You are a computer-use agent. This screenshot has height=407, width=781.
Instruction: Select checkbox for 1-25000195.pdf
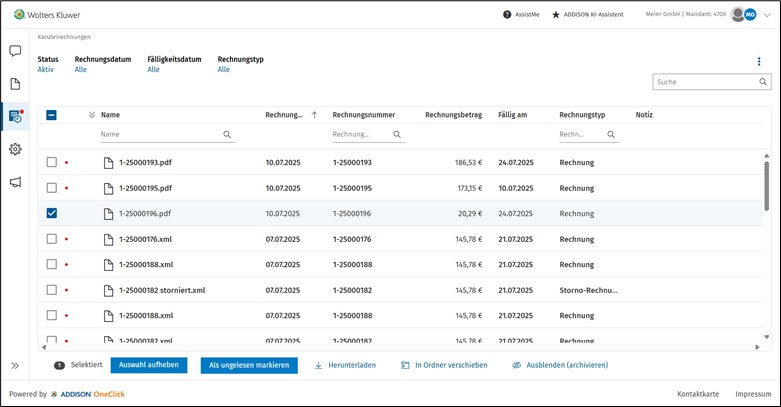(51, 188)
